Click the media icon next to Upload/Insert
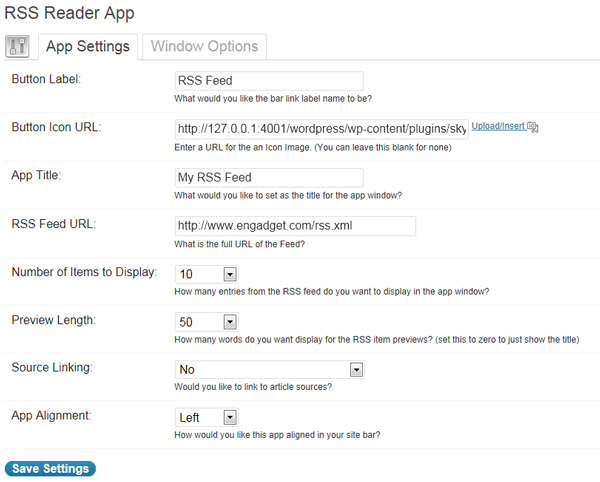This screenshot has width=600, height=482. 533,127
